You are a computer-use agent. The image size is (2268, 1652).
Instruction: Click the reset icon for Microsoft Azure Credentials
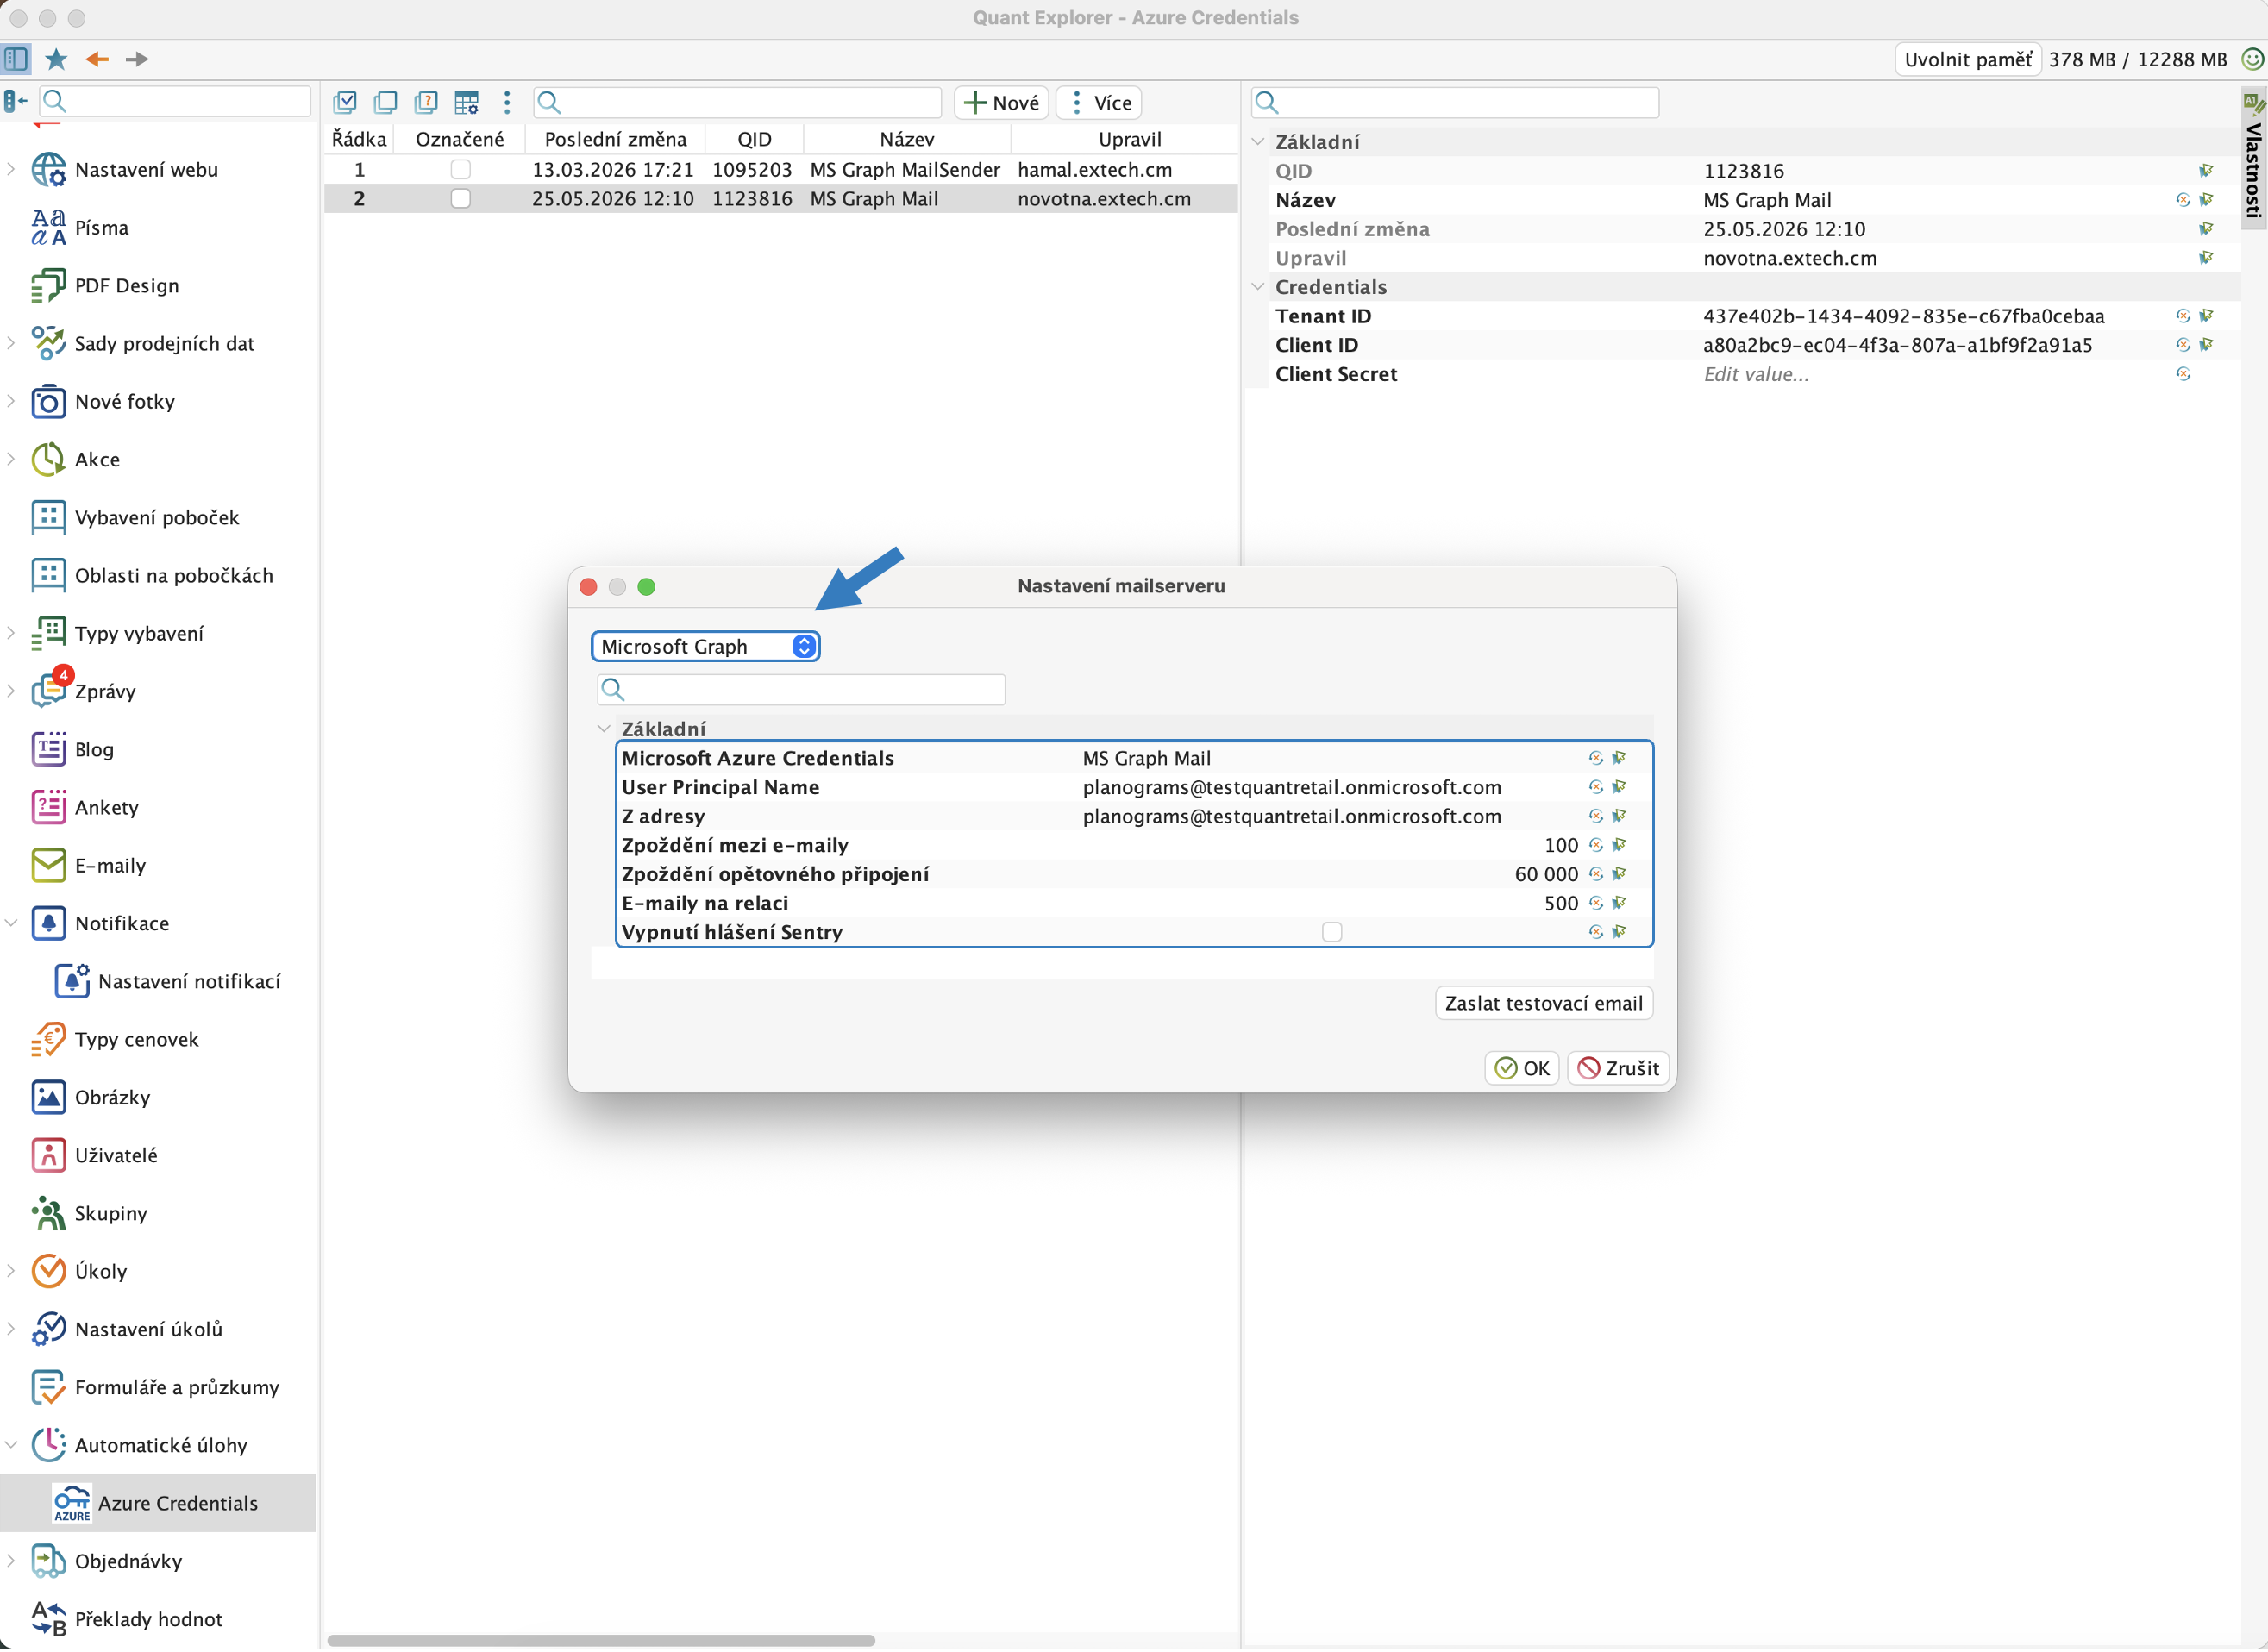pos(1595,758)
